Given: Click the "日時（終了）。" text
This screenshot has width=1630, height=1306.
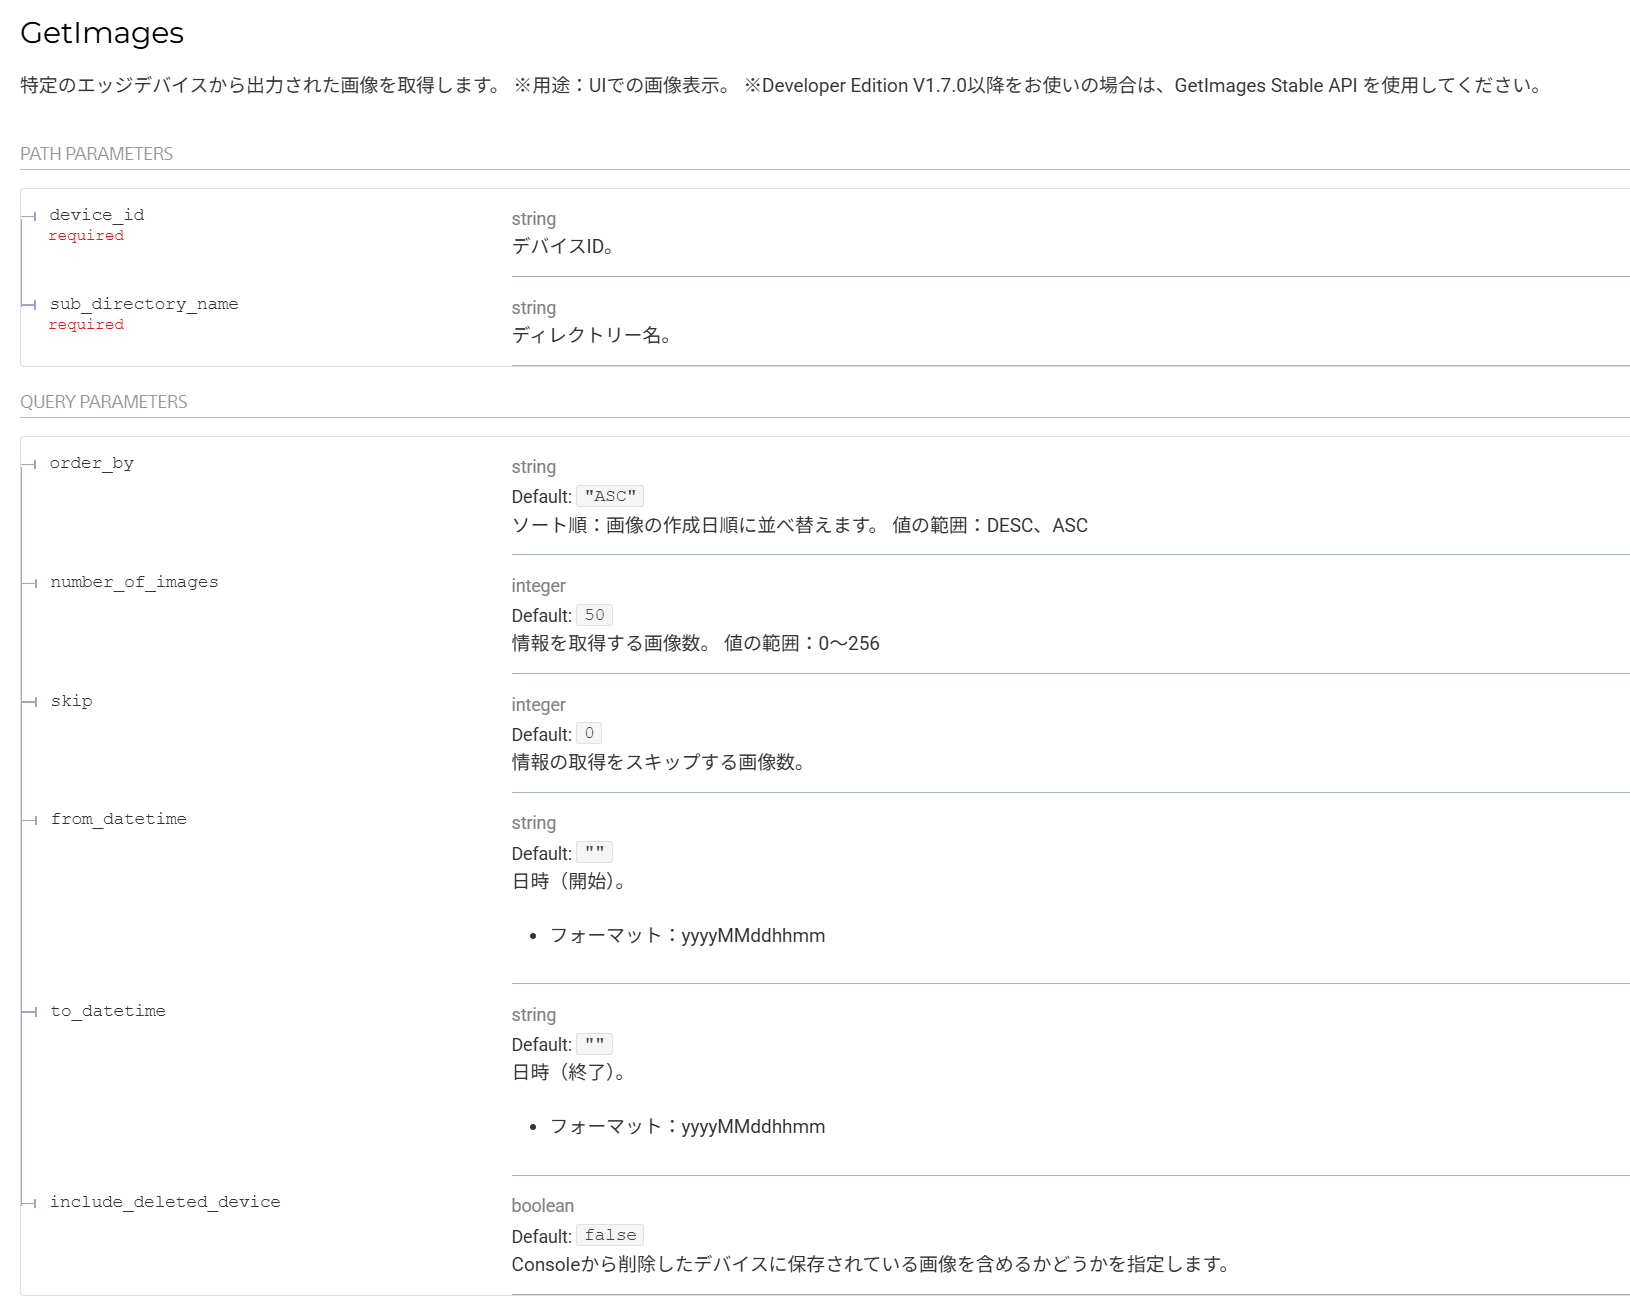Looking at the screenshot, I should click(x=569, y=1072).
